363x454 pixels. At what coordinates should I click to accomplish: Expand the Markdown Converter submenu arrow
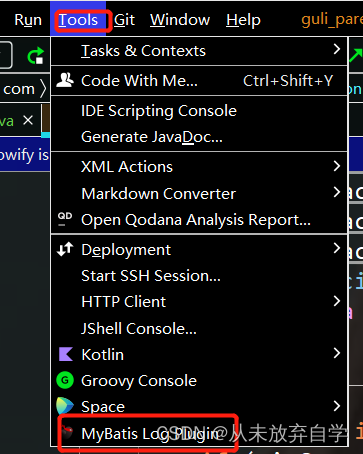[x=337, y=192]
